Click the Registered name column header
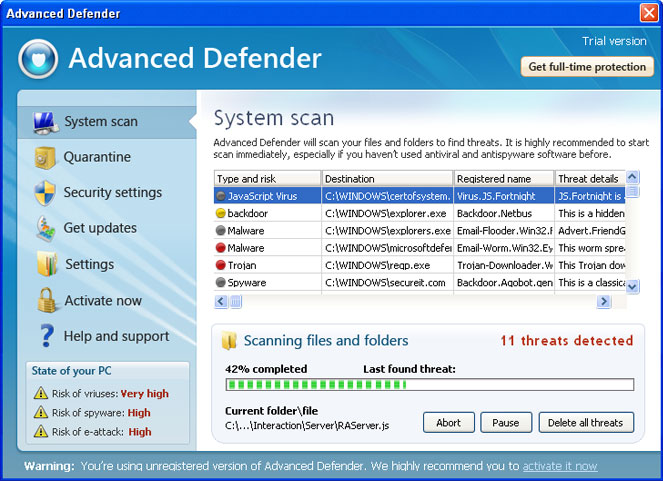 point(504,179)
